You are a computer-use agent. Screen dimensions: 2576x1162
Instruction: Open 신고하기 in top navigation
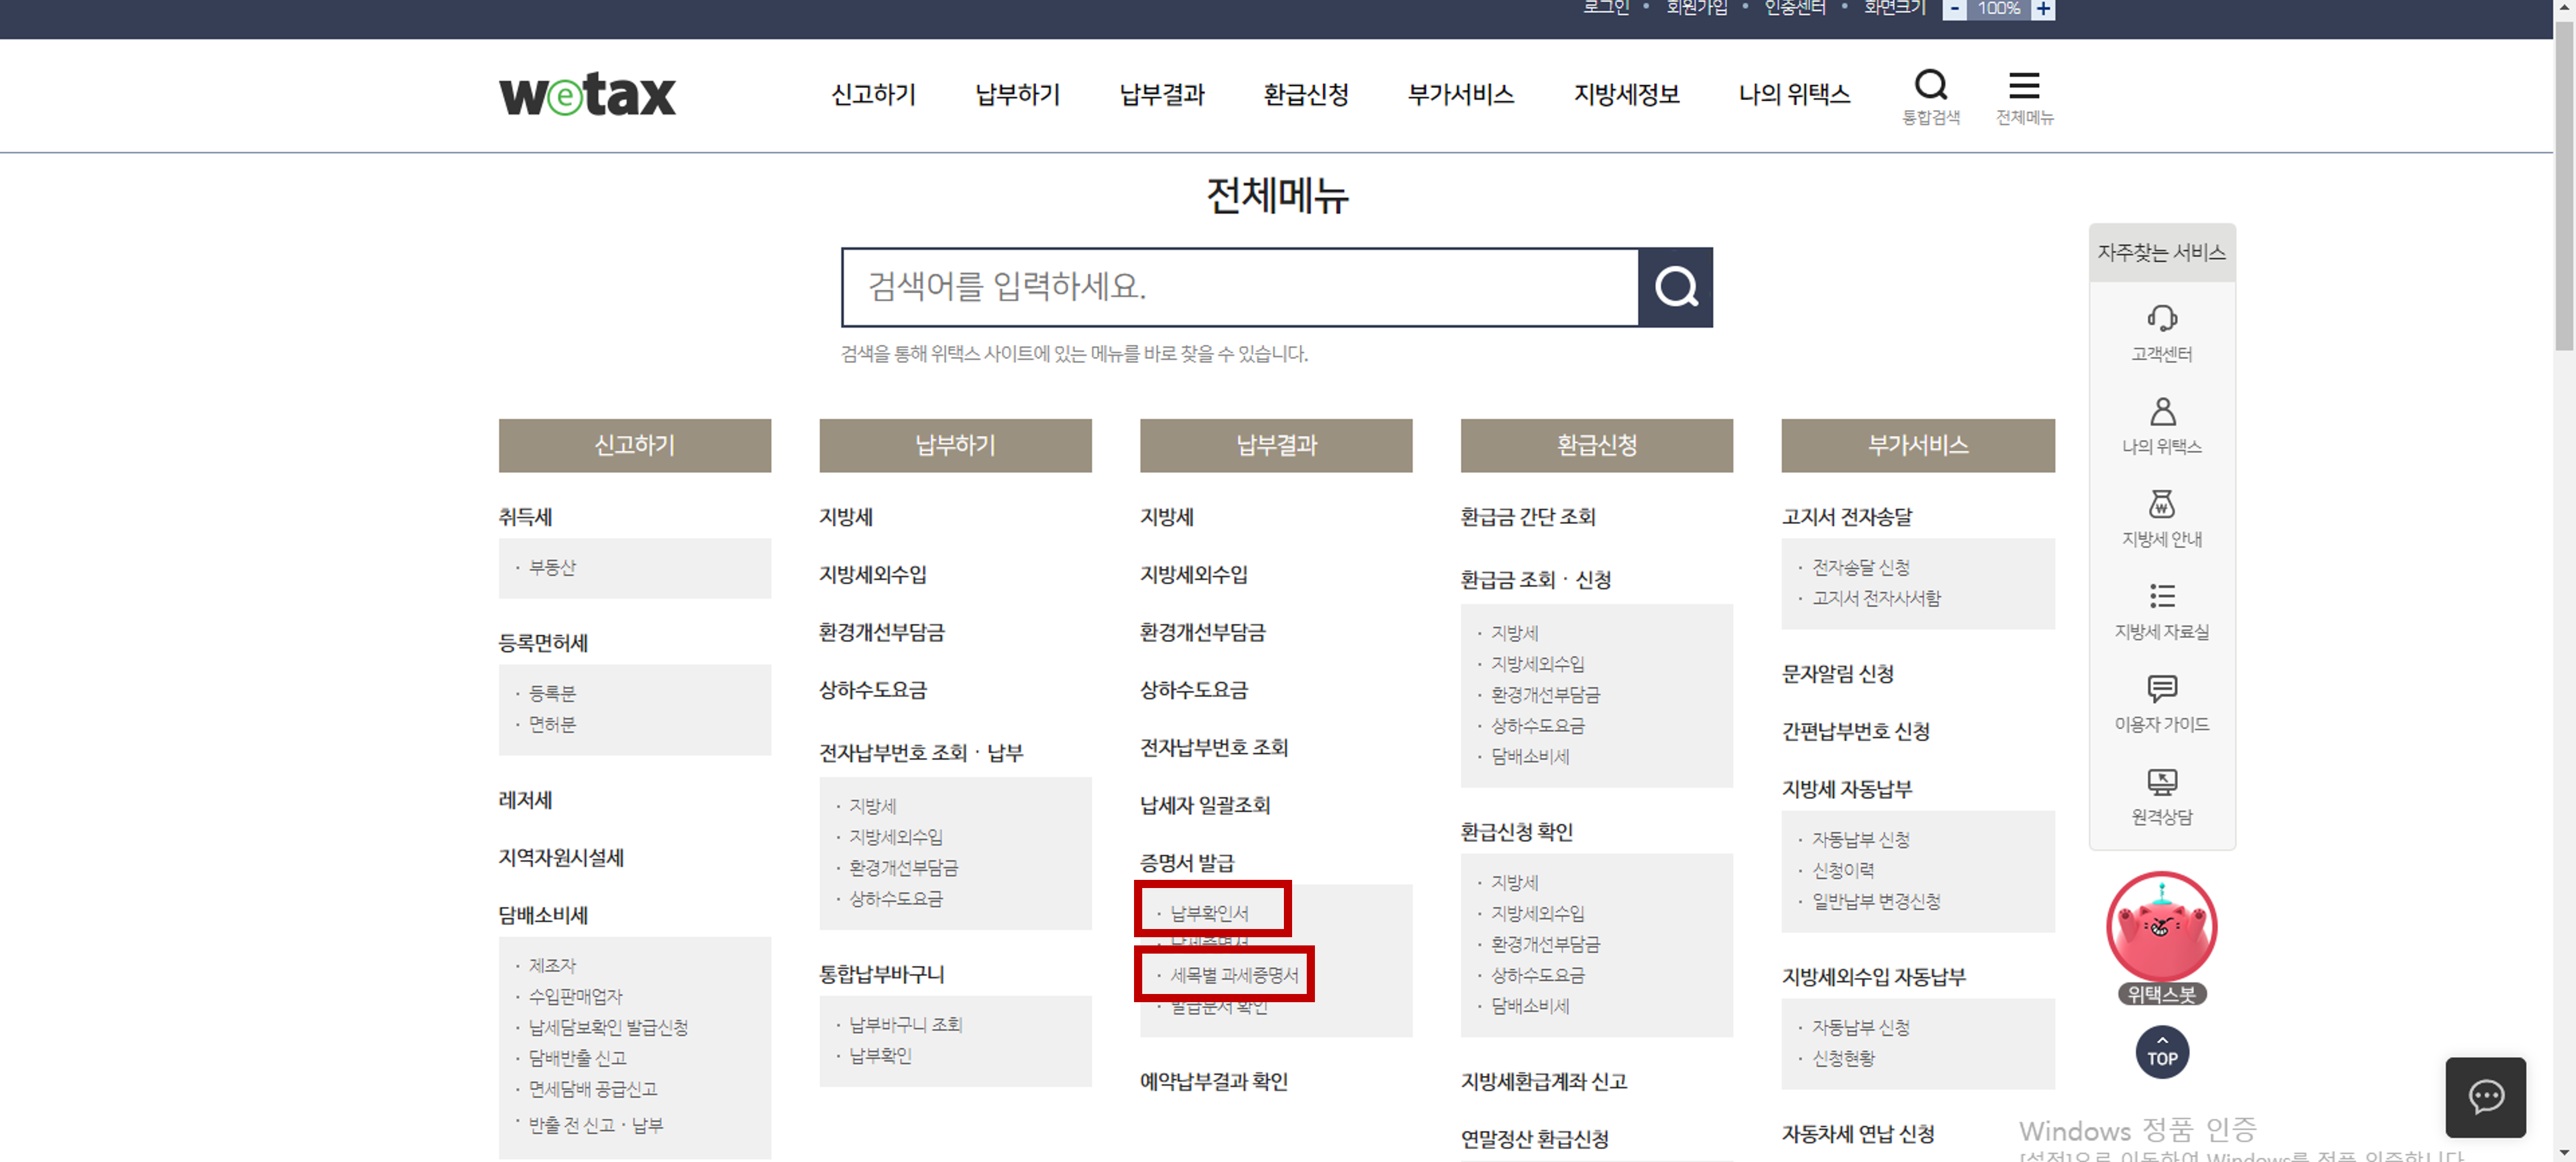pyautogui.click(x=873, y=95)
